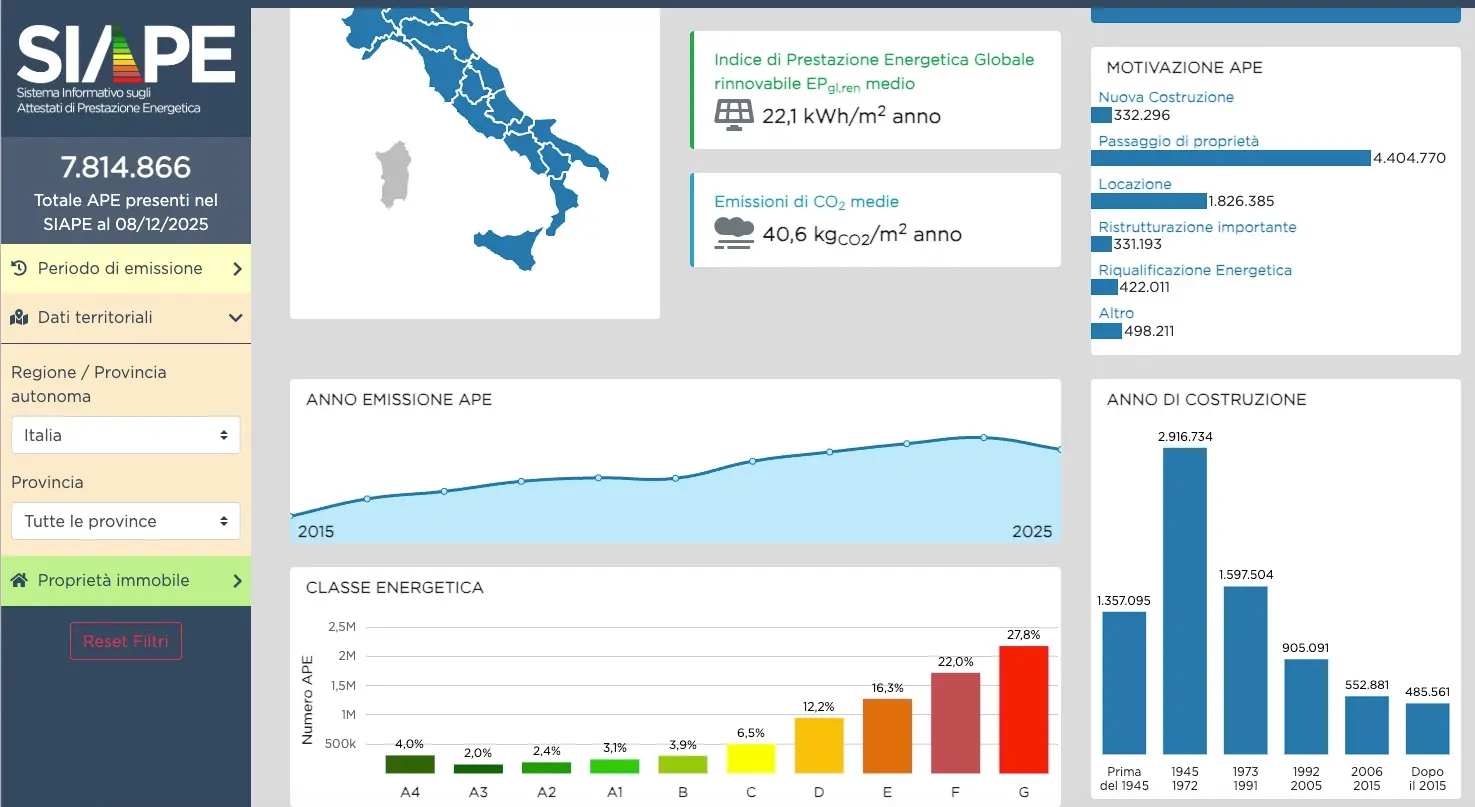The height and width of the screenshot is (807, 1475).
Task: Select the Locazione motivation bar
Action: [x=1149, y=201]
